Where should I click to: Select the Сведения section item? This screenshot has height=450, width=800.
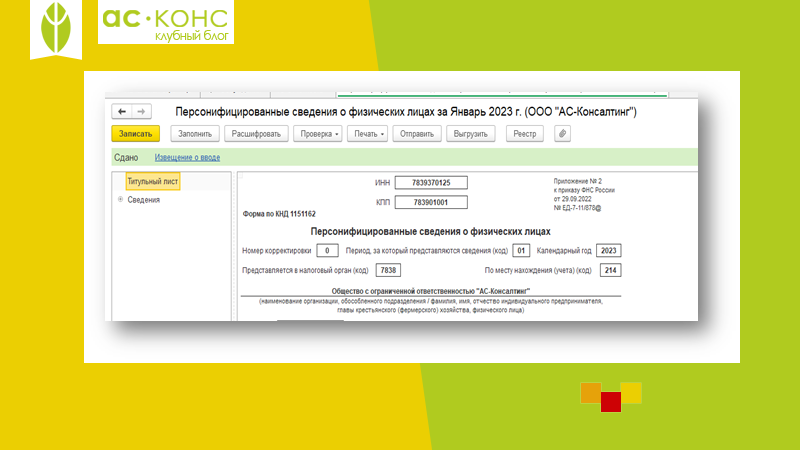point(143,200)
